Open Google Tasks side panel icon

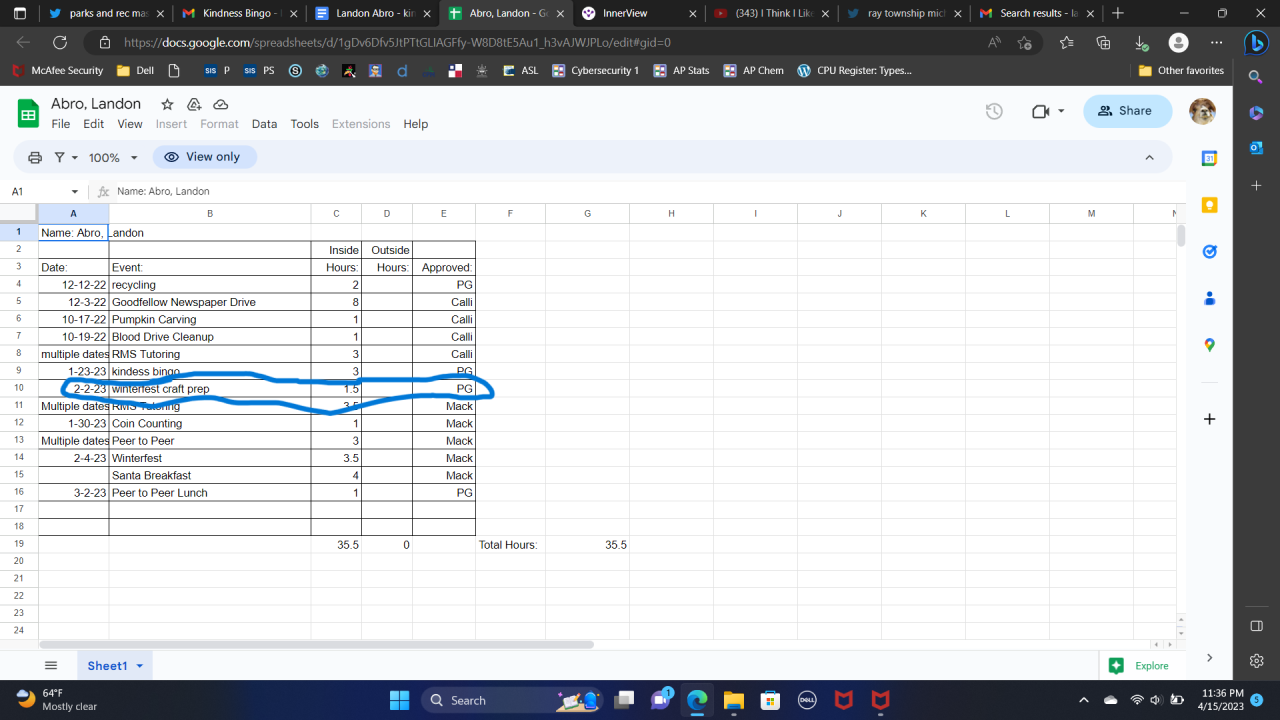[1209, 251]
